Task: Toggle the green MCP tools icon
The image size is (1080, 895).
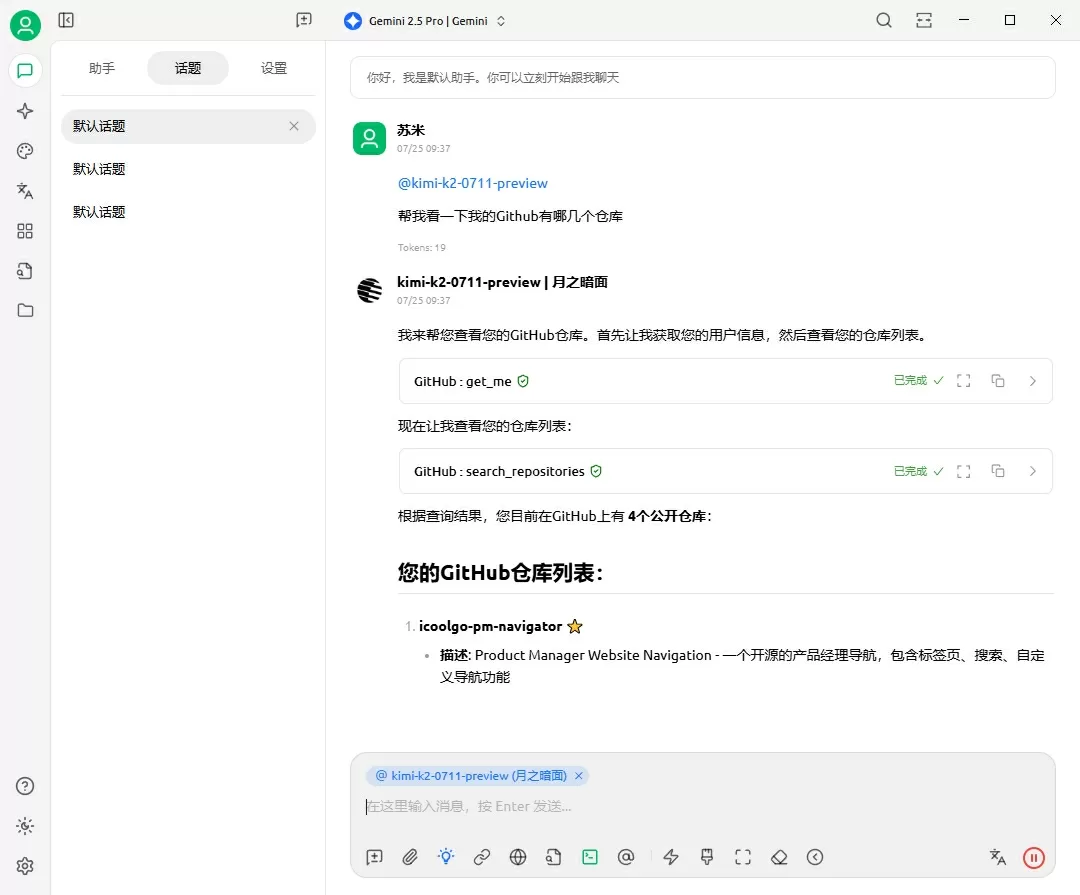Action: click(590, 856)
